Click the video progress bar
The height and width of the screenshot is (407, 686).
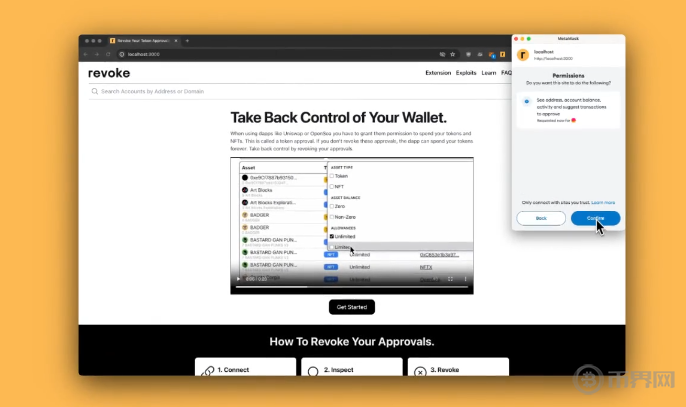point(352,287)
